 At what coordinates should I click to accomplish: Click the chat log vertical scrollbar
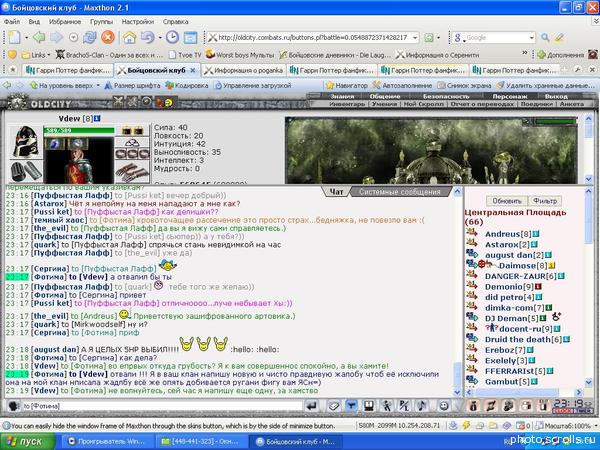click(457, 292)
